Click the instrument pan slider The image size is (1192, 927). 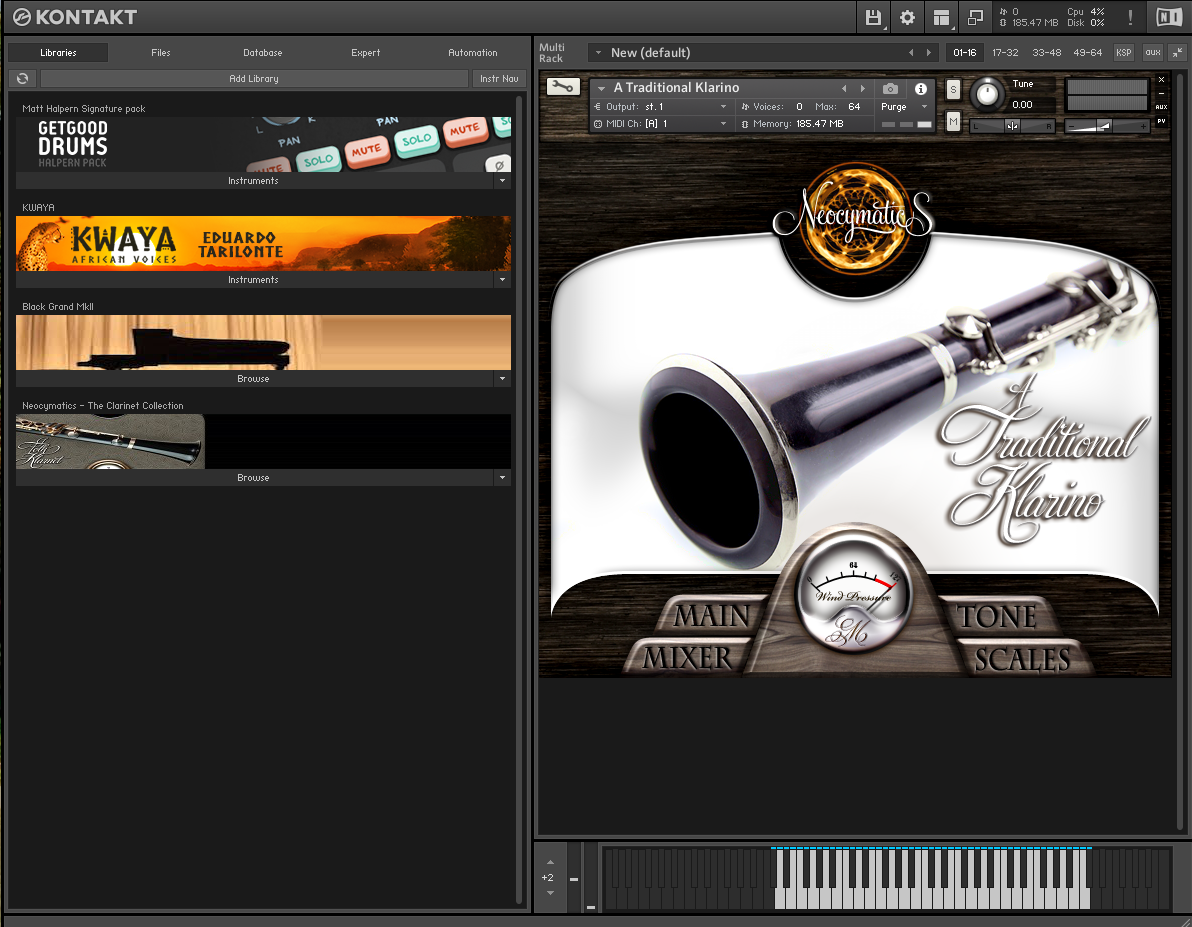point(1012,125)
